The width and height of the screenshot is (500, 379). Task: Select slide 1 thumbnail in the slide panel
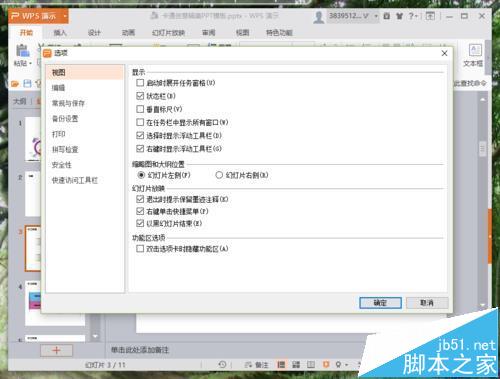[33, 139]
